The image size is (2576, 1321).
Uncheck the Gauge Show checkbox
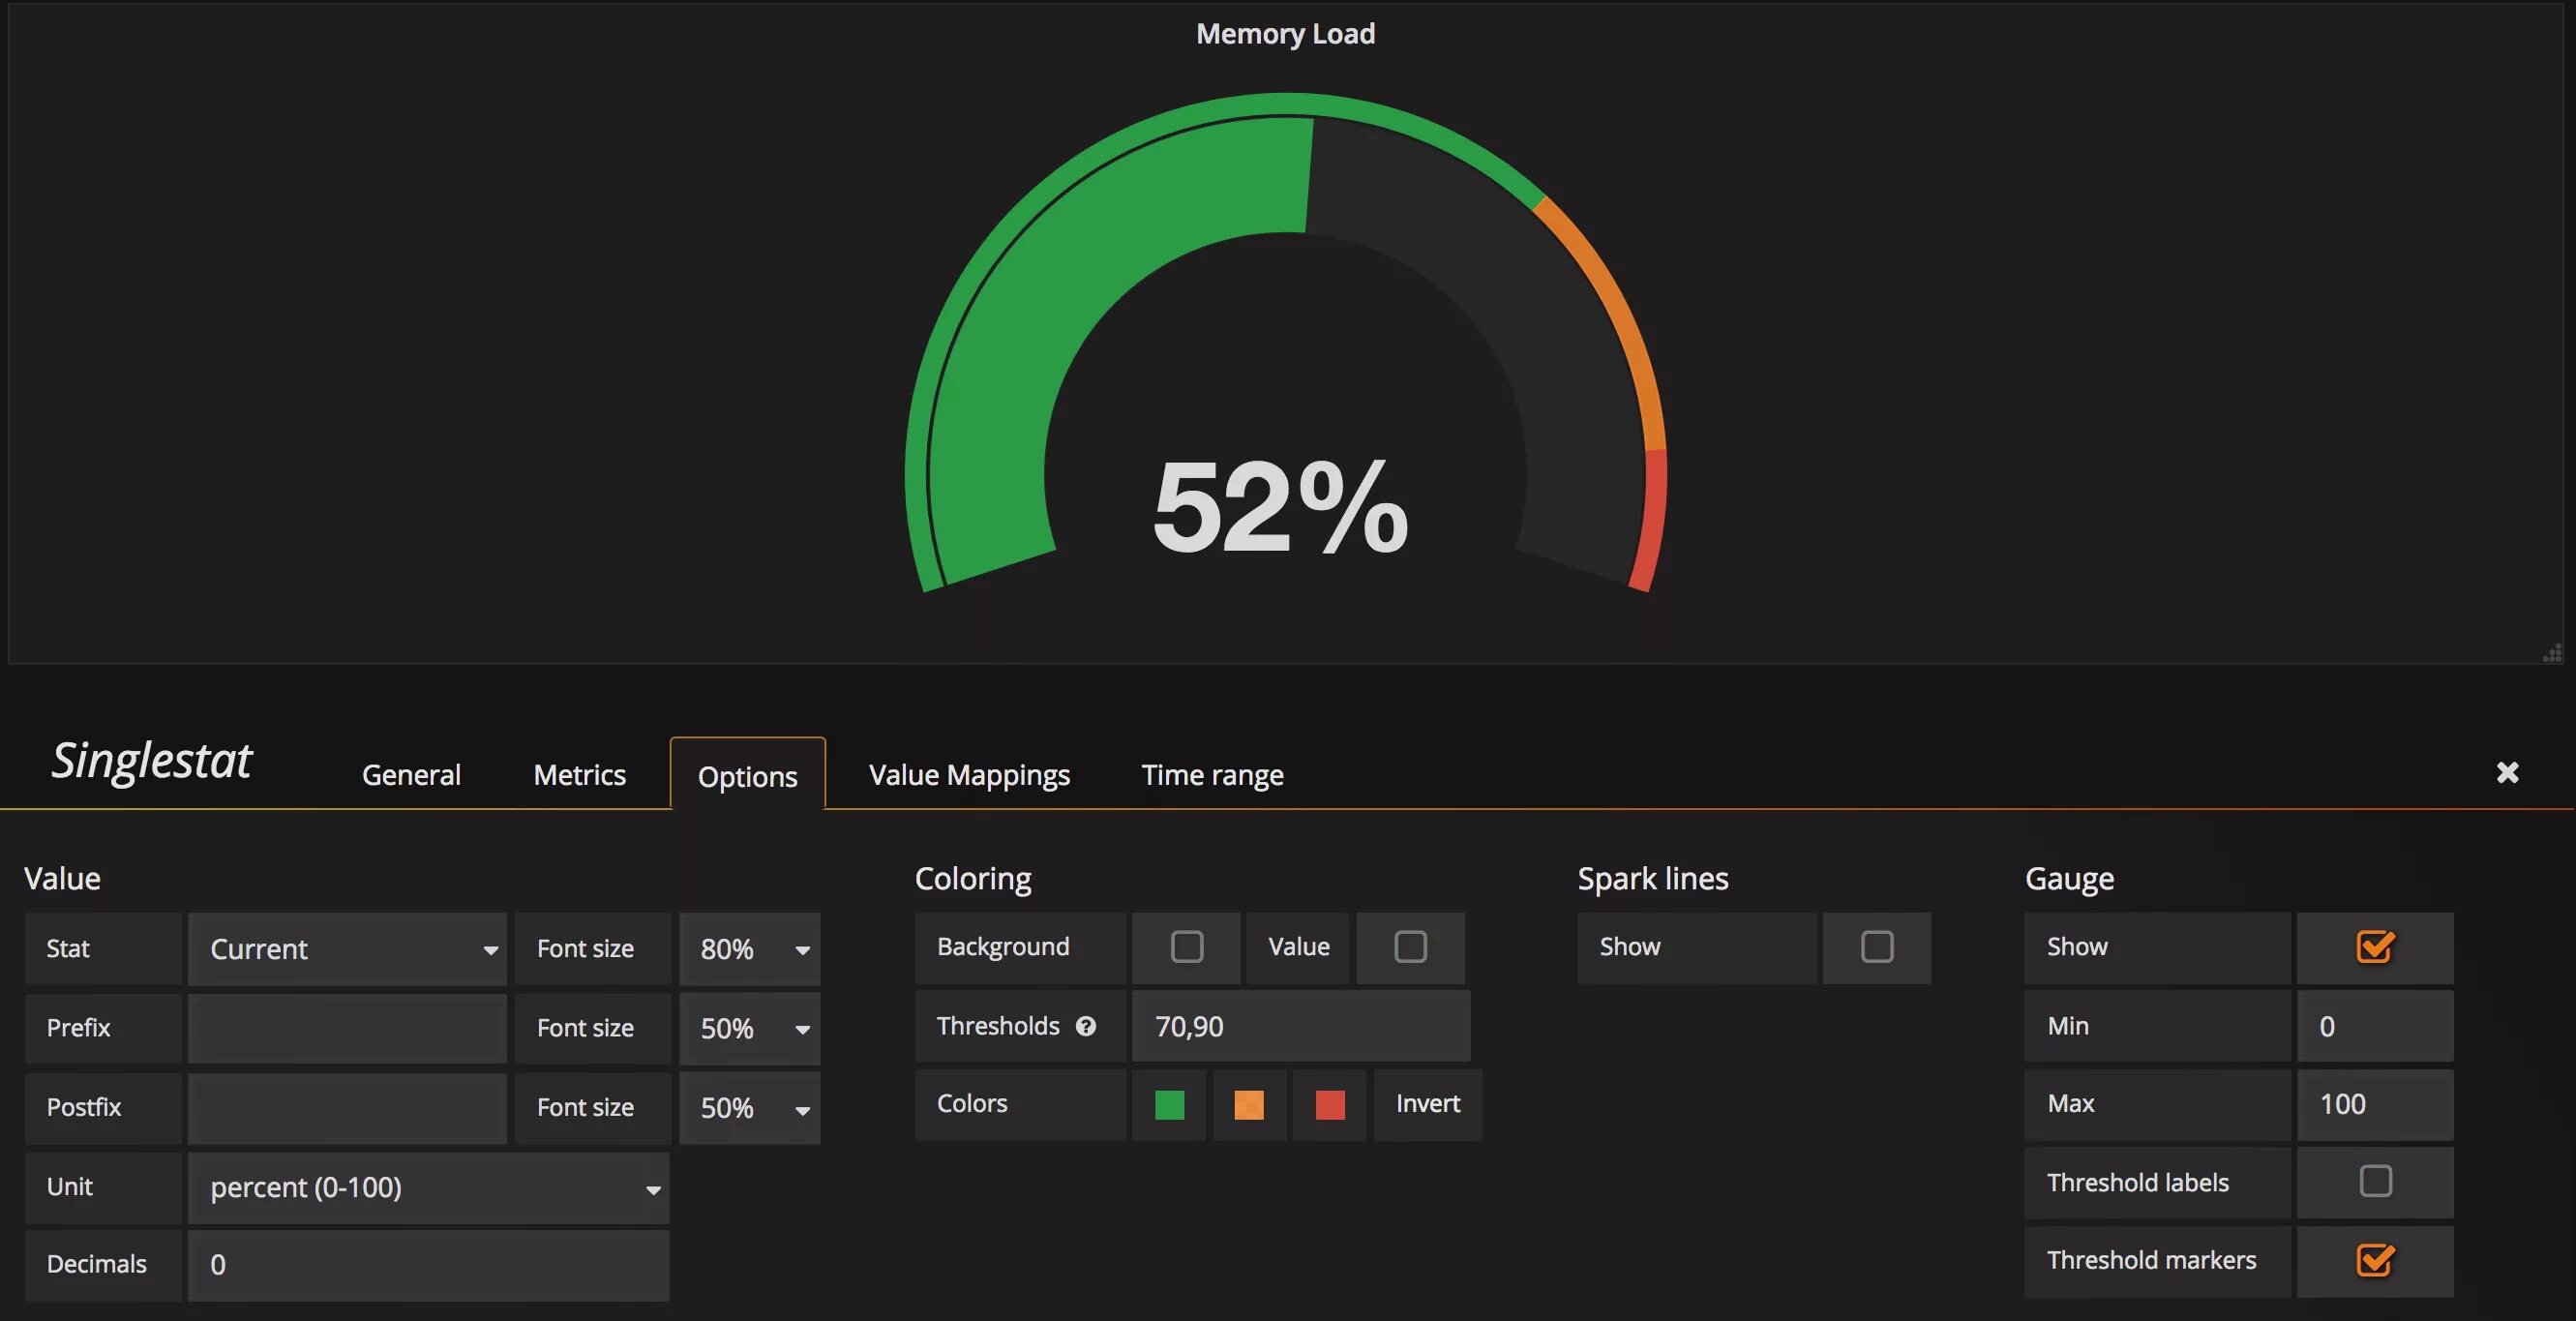coord(2375,947)
